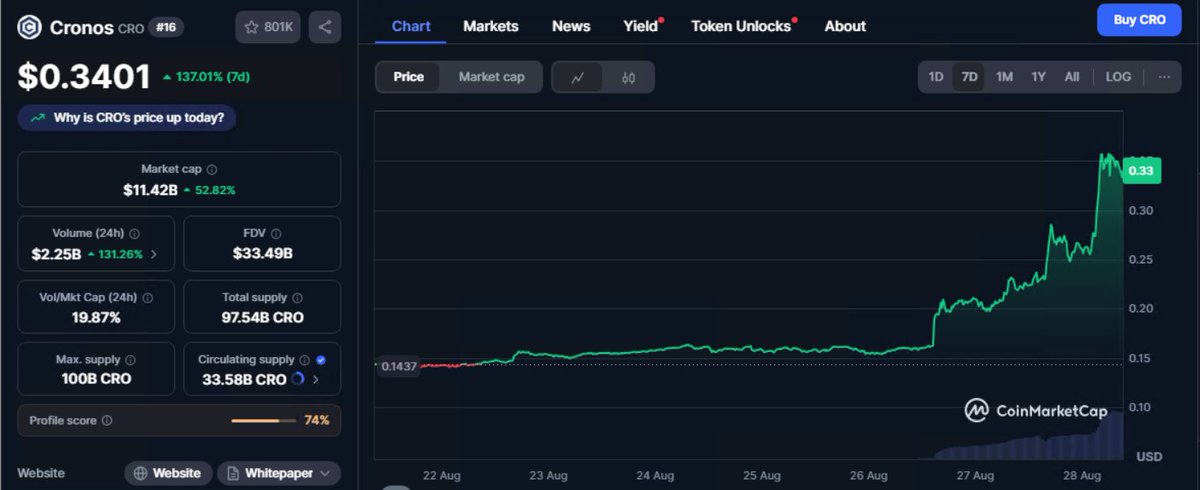Switch to the About tab
Viewport: 1200px width, 490px height.
[845, 26]
